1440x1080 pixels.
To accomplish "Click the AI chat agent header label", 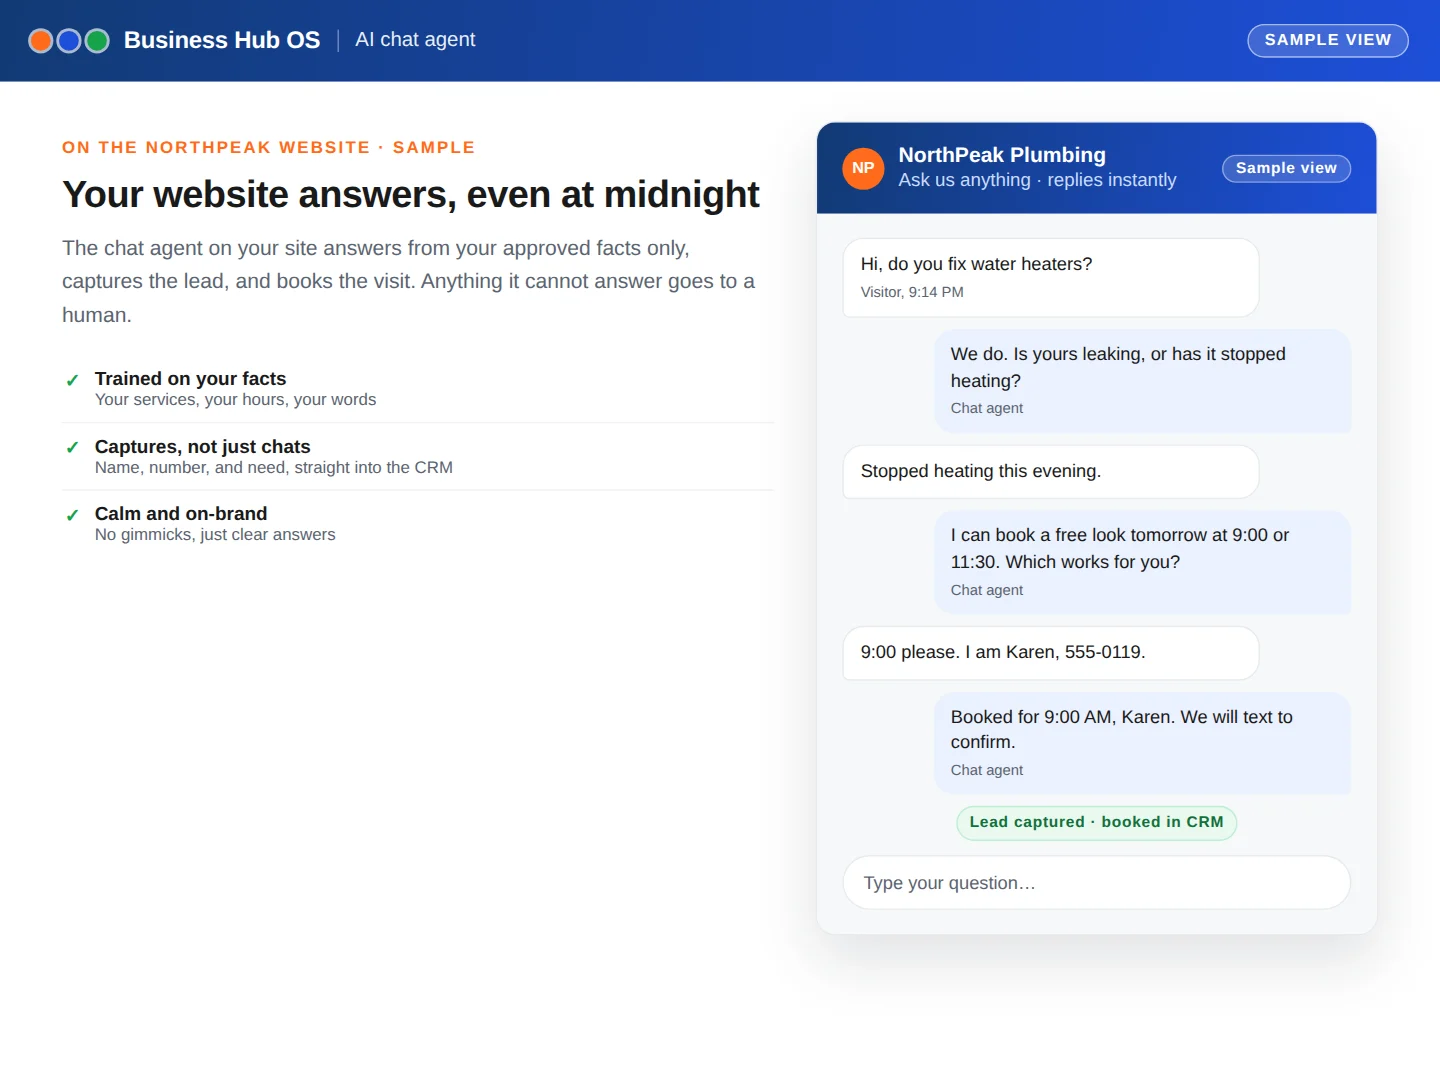I will (x=415, y=40).
